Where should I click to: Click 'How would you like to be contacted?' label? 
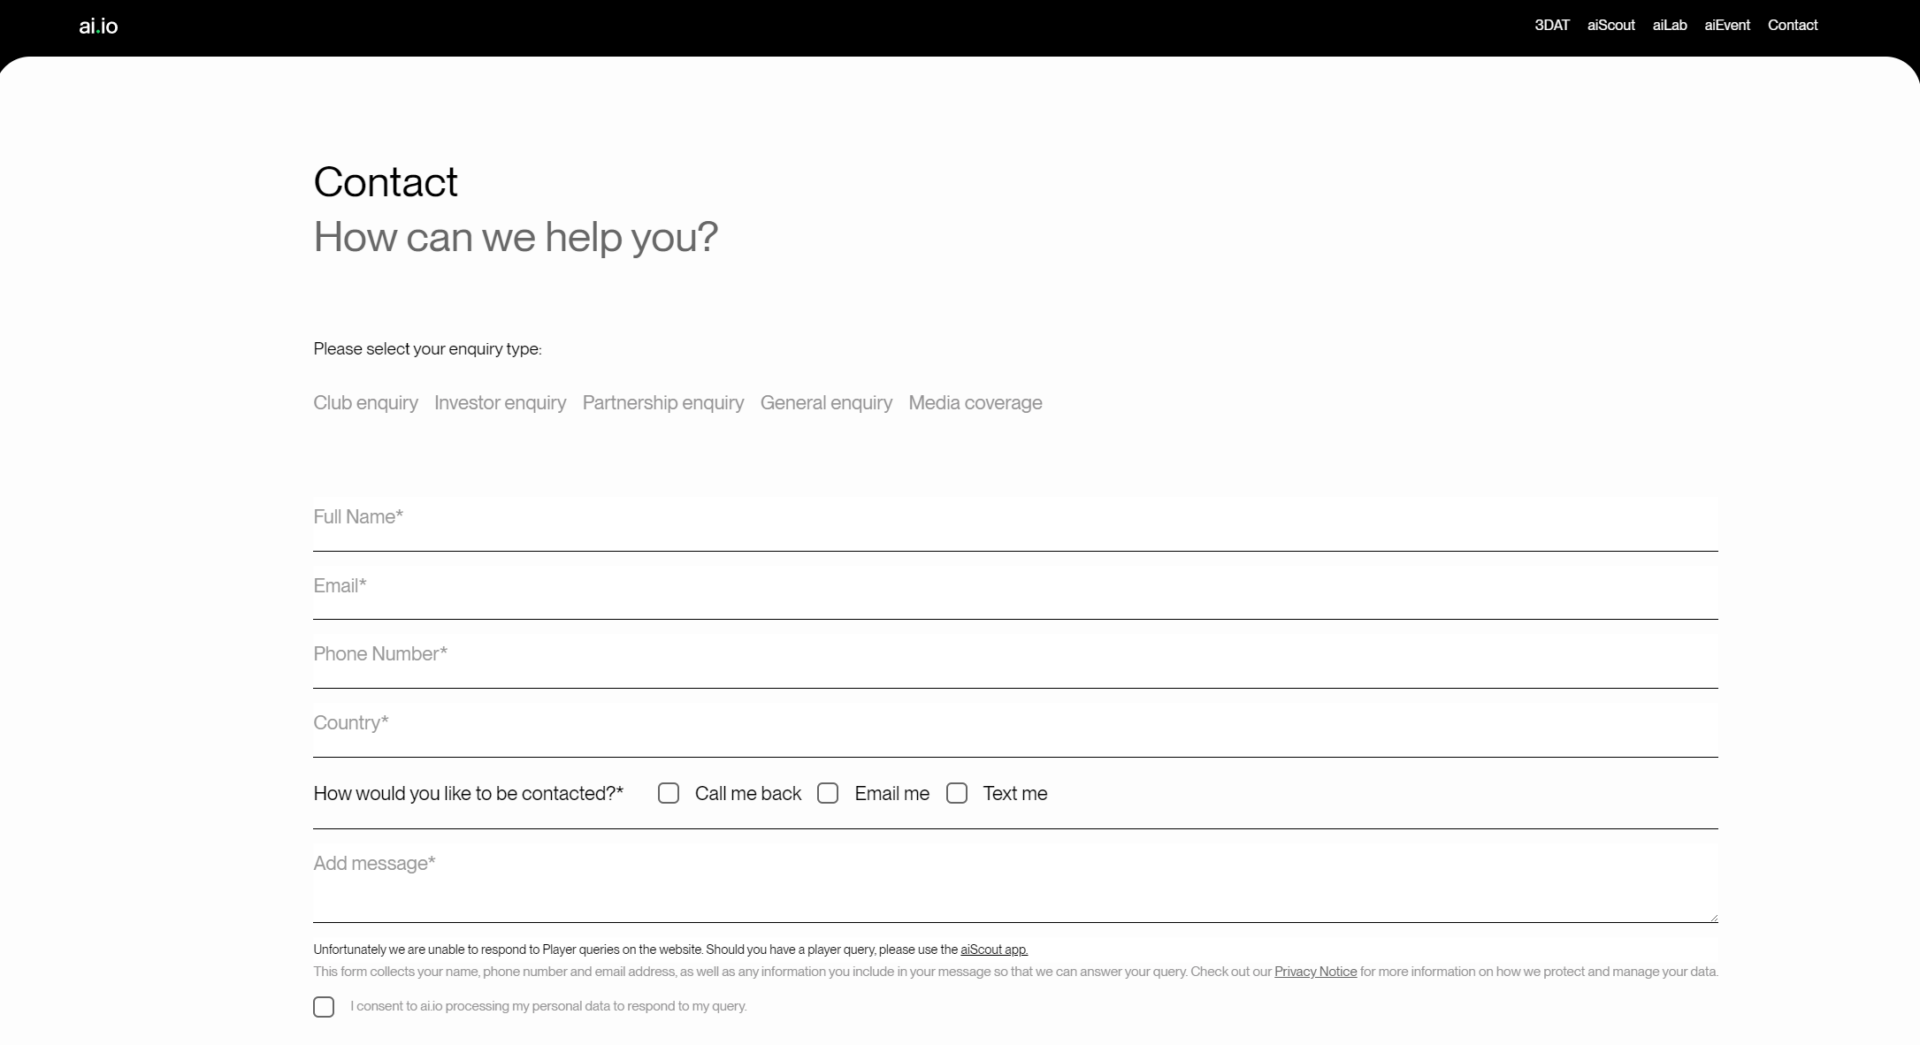(x=468, y=794)
